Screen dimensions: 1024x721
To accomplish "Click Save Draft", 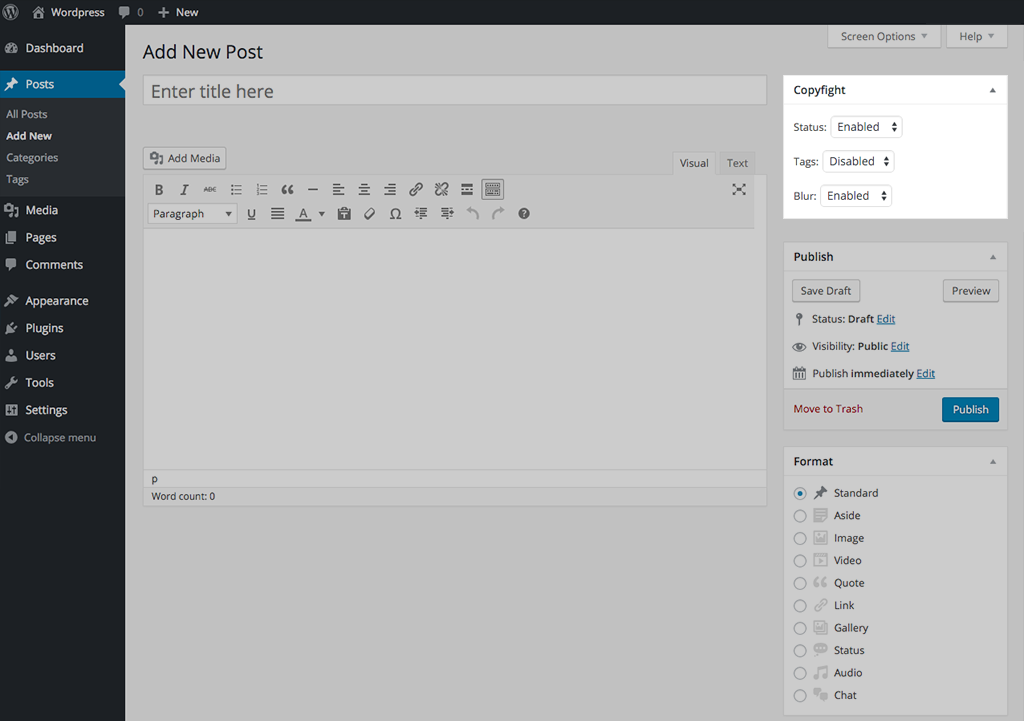I will pos(825,291).
